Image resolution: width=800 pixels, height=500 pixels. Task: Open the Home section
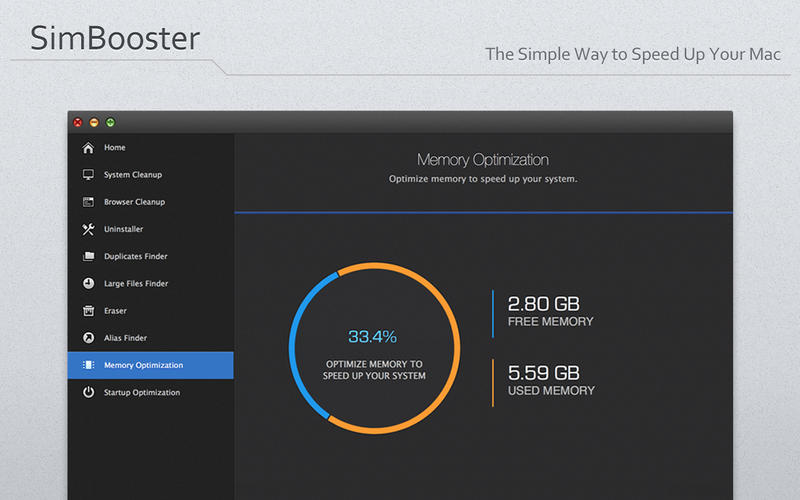pyautogui.click(x=115, y=148)
